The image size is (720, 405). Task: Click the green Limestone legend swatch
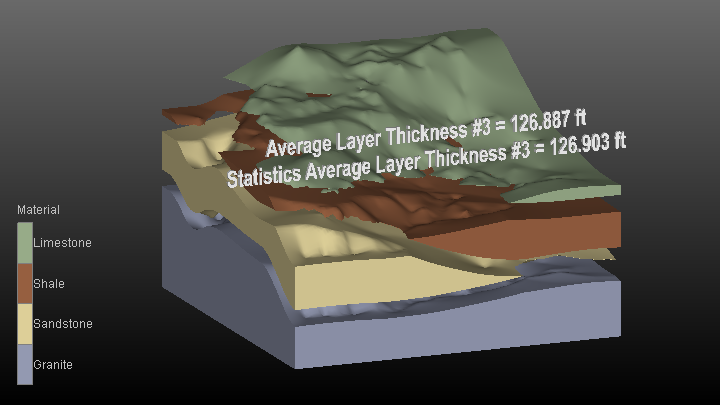point(24,243)
